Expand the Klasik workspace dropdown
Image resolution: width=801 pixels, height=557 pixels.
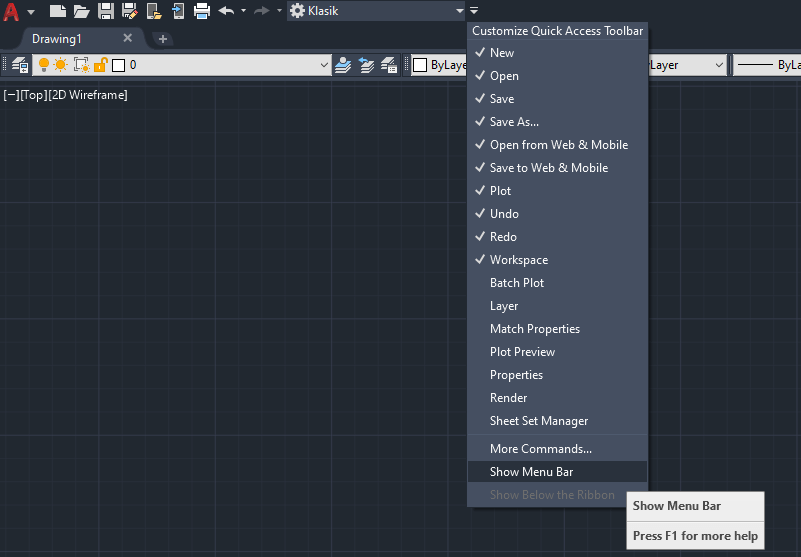point(459,11)
